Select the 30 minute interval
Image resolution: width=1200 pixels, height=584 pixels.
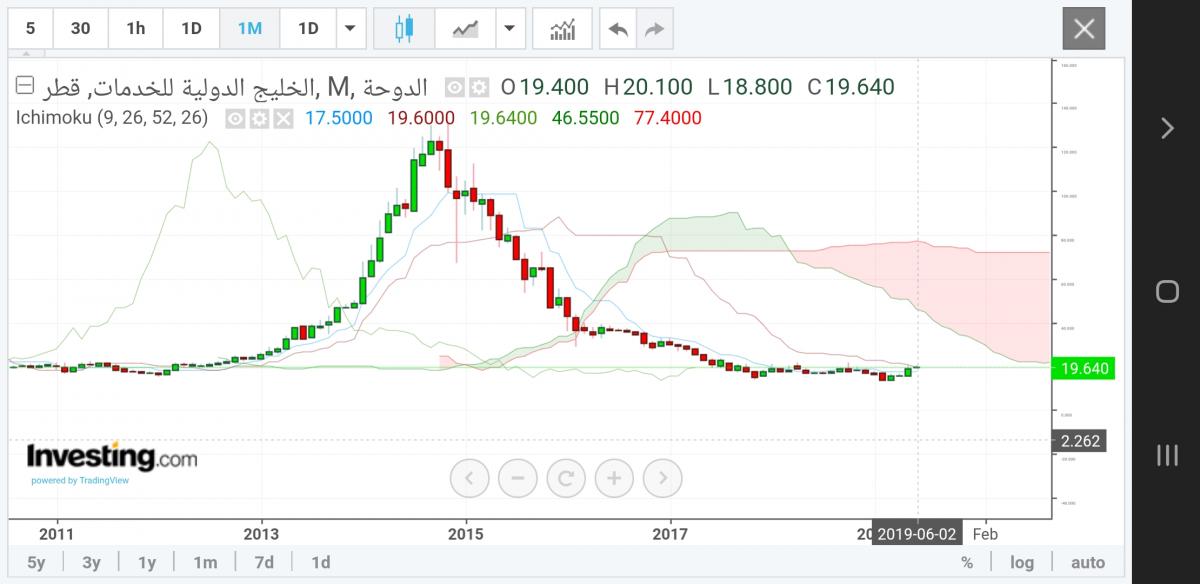pos(81,28)
